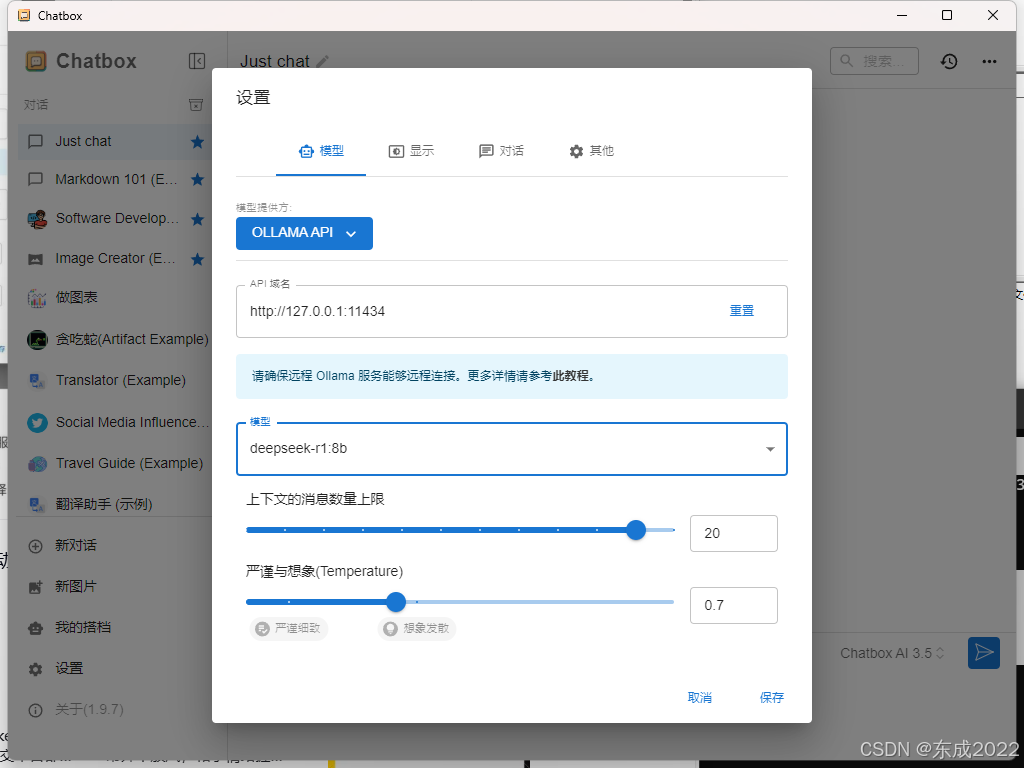Open Translator (Example) icon
Viewport: 1024px width, 768px height.
(x=37, y=381)
